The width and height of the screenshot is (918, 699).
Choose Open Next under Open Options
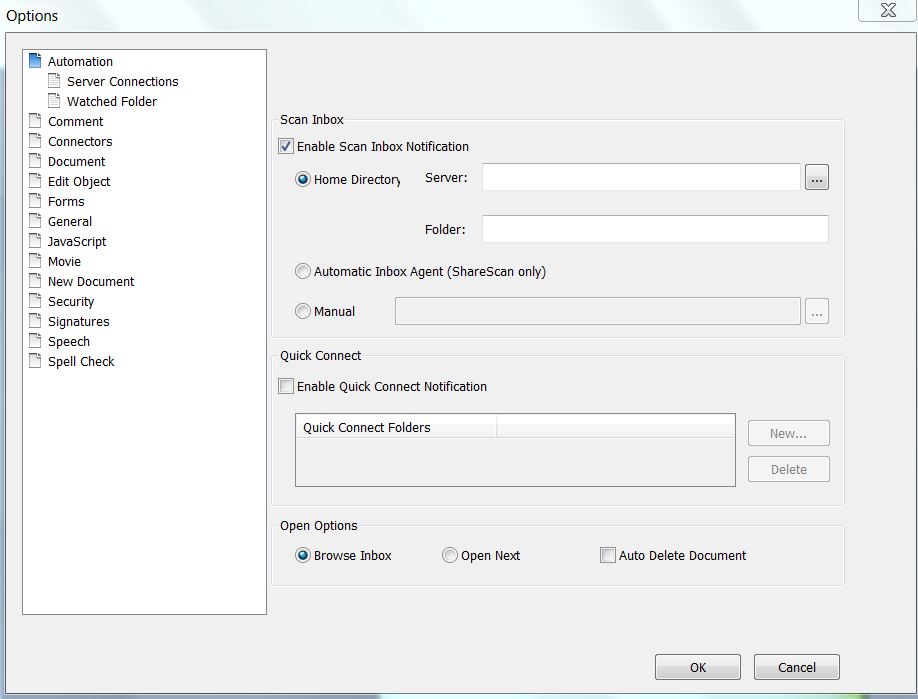(x=450, y=555)
